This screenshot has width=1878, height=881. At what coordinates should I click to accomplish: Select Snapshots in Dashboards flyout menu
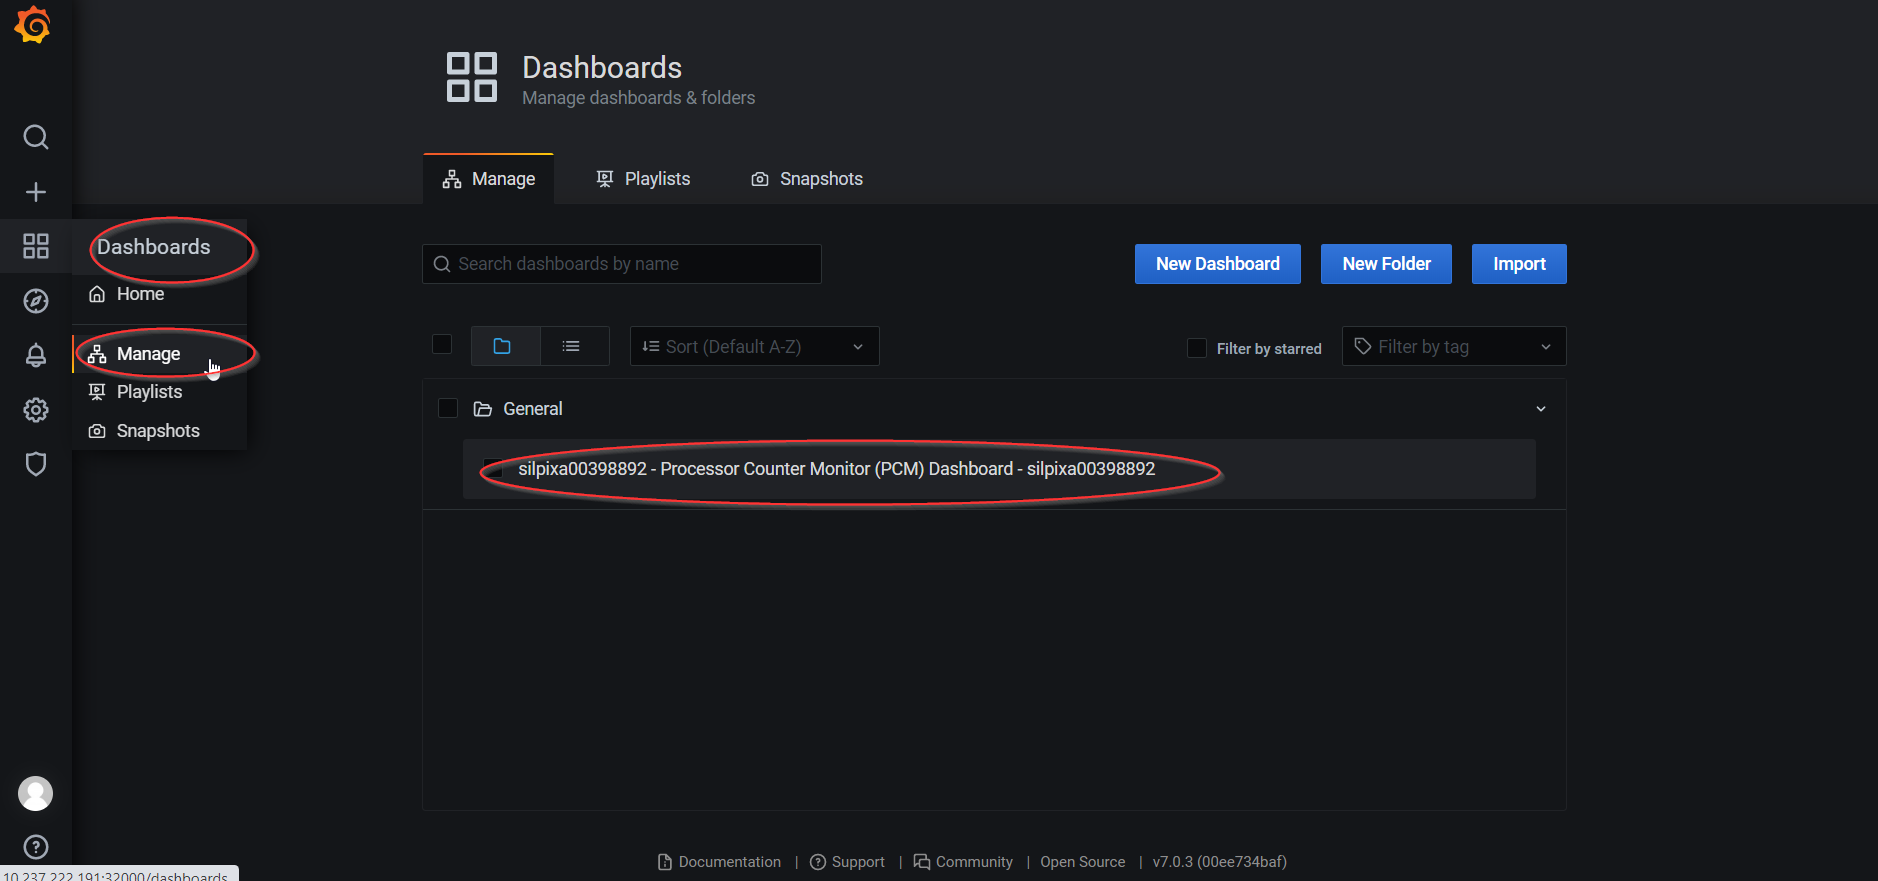[160, 431]
